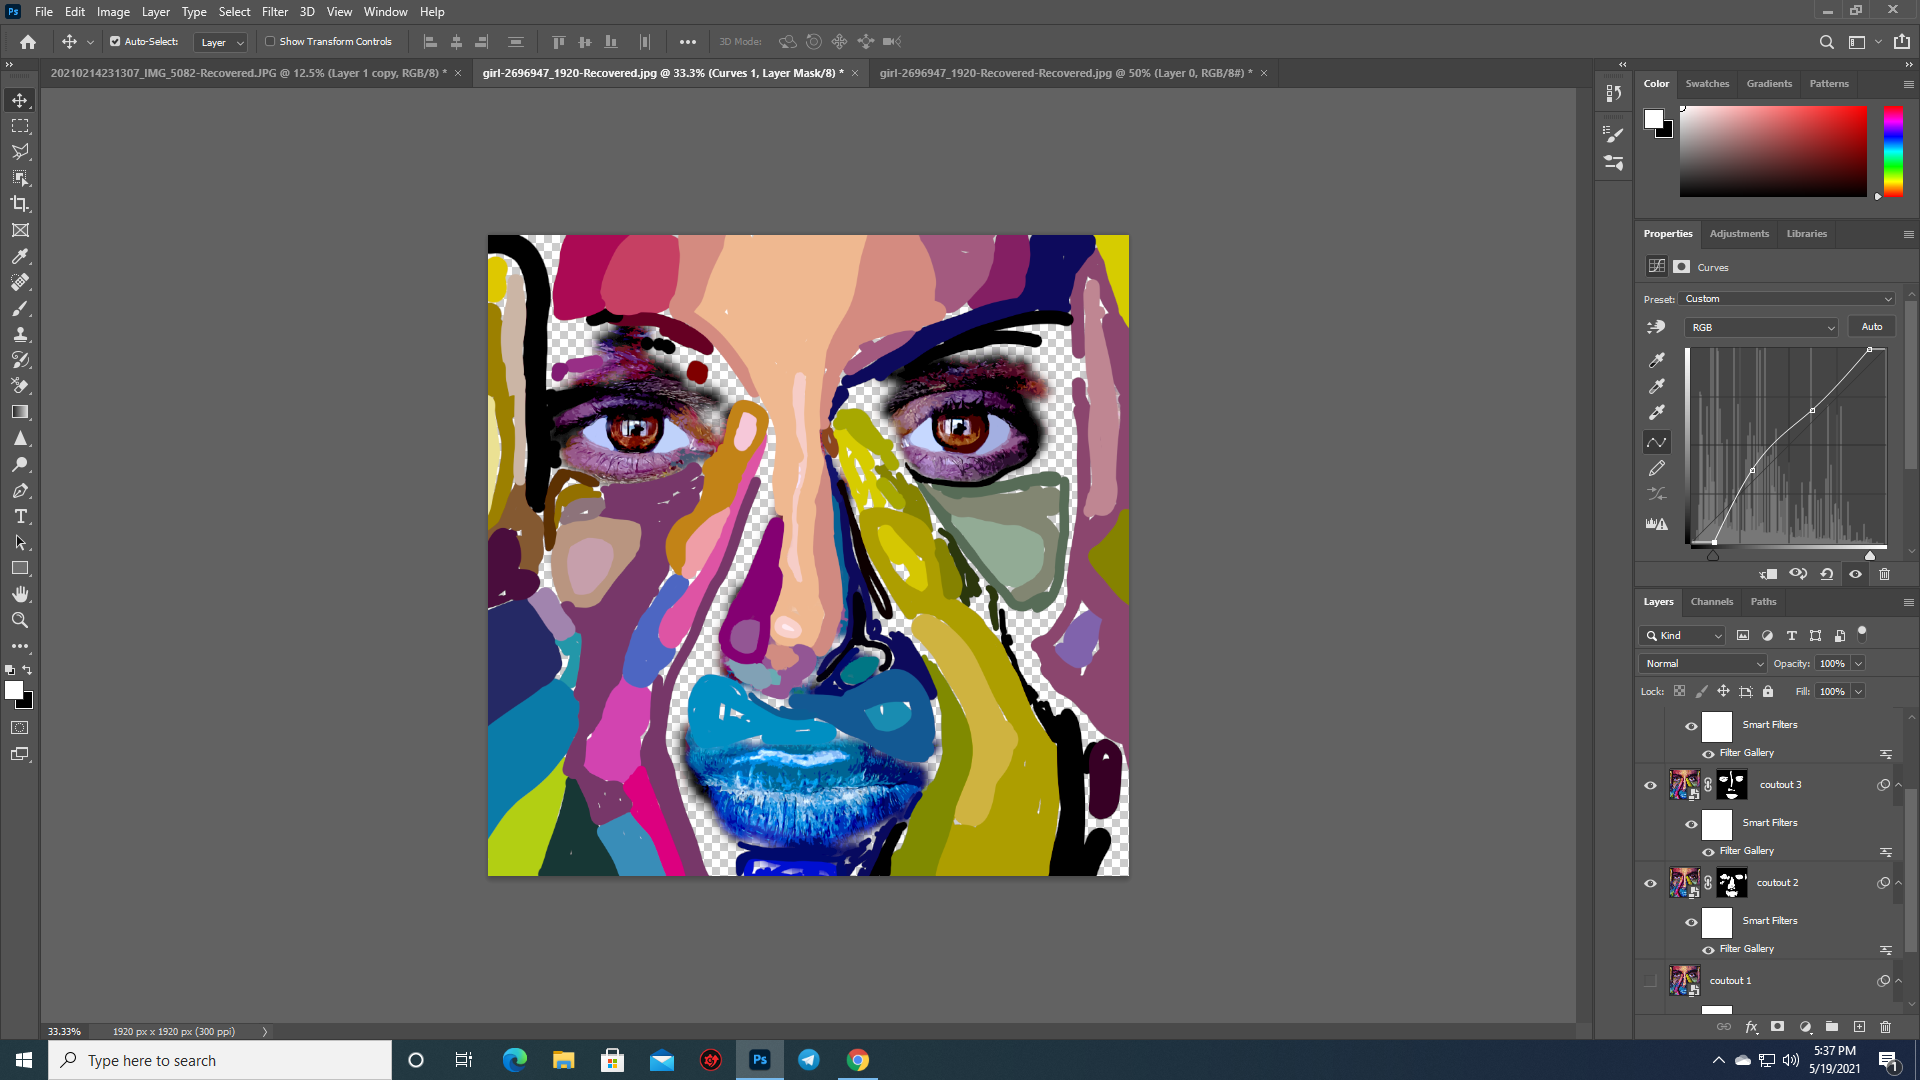This screenshot has height=1080, width=1920.
Task: Click the add layer mask icon
Action: pos(1777,1027)
